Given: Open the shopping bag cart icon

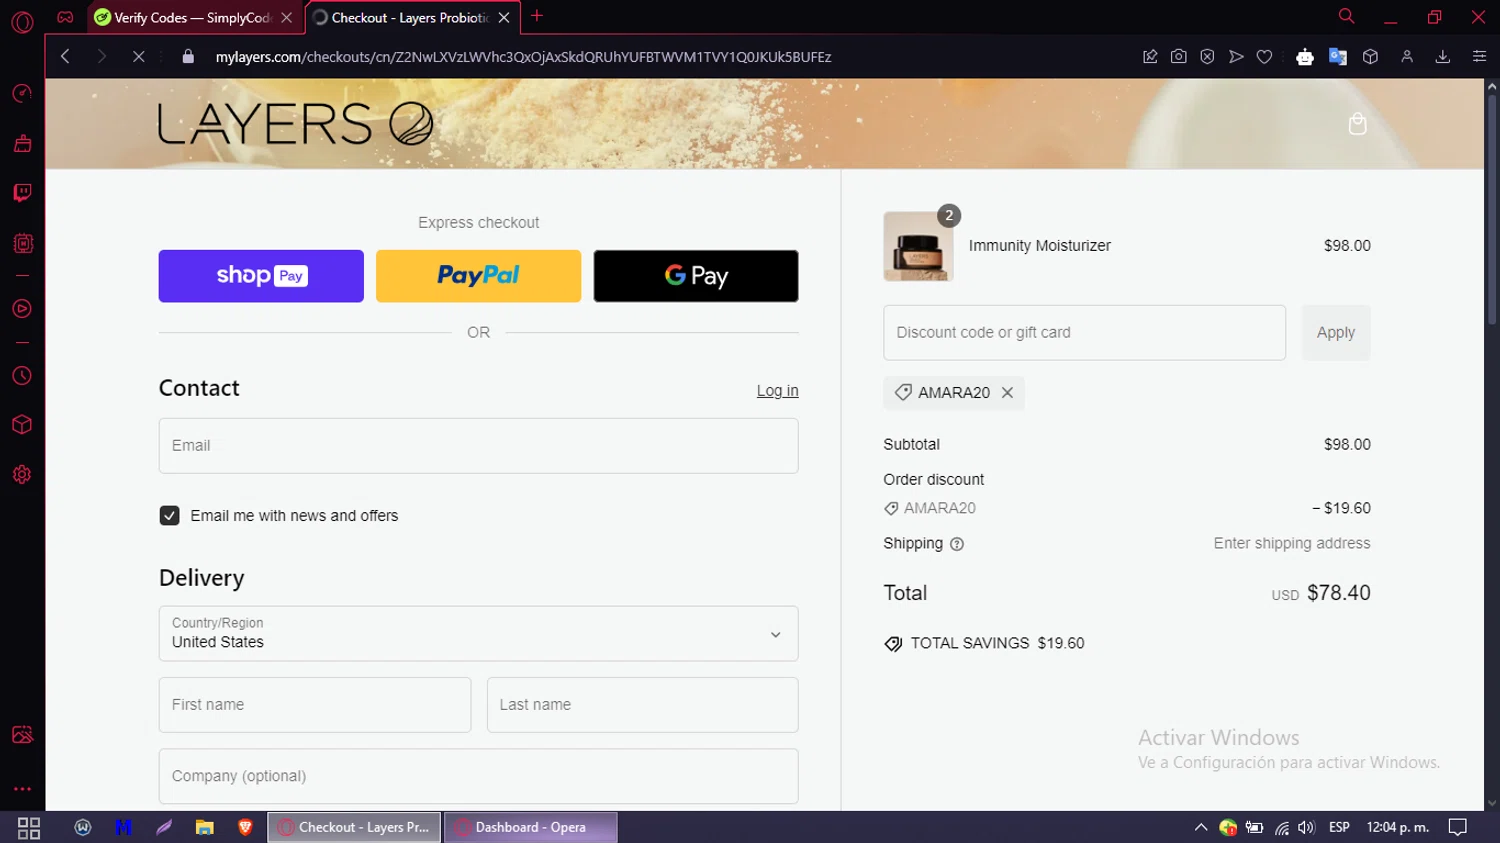Looking at the screenshot, I should coord(1357,124).
